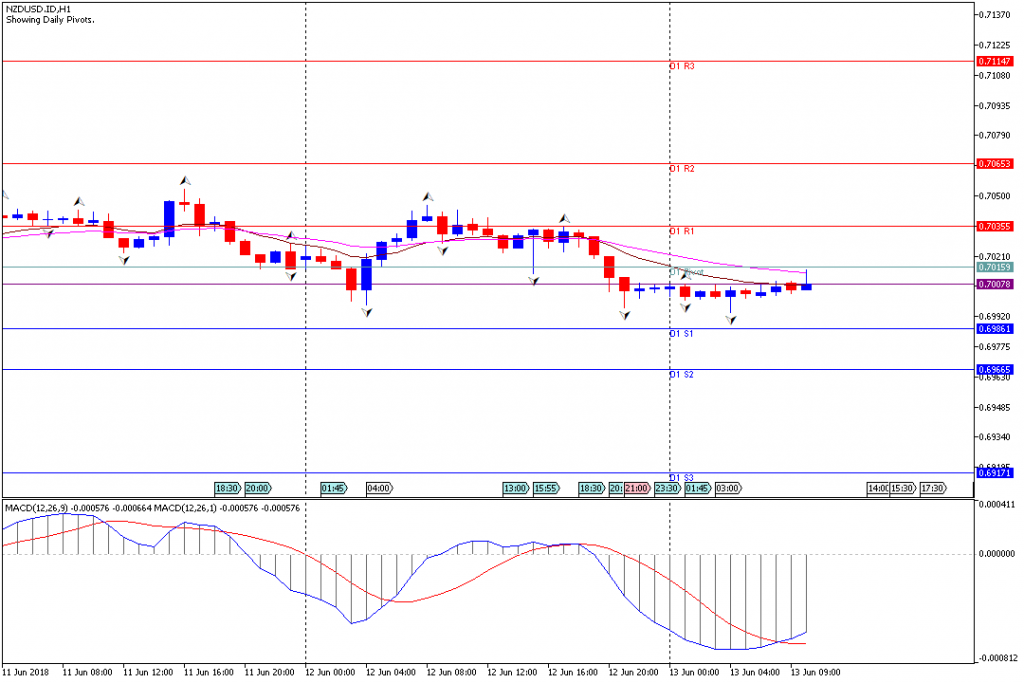Click the 0.70159 pivot price tag

coord(997,267)
